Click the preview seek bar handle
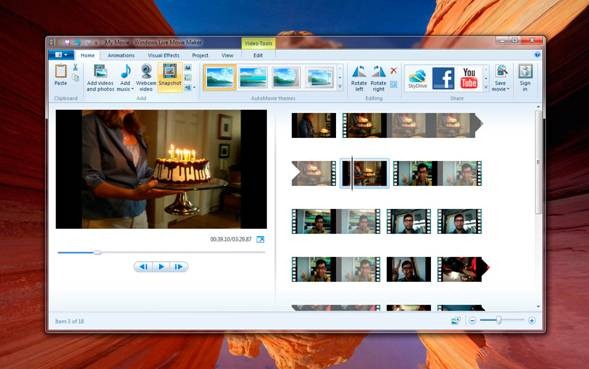Viewport: 589px width, 369px height. point(97,253)
